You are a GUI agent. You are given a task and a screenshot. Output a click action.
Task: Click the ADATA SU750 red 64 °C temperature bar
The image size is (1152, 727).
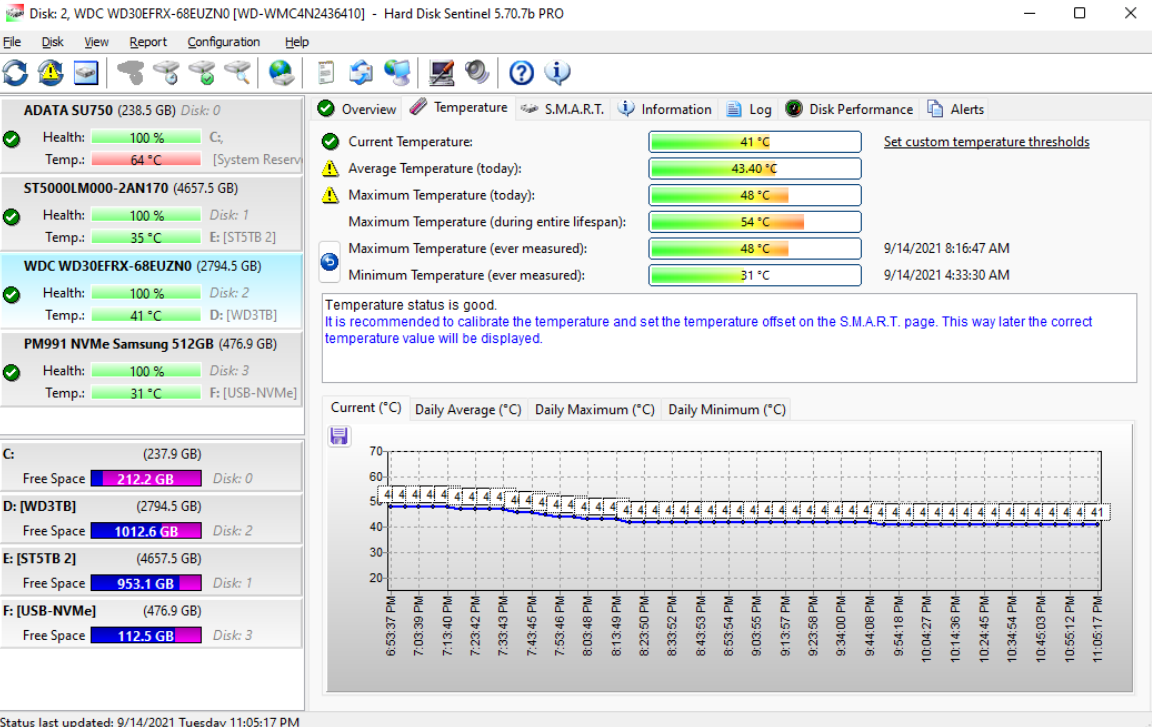pos(146,159)
